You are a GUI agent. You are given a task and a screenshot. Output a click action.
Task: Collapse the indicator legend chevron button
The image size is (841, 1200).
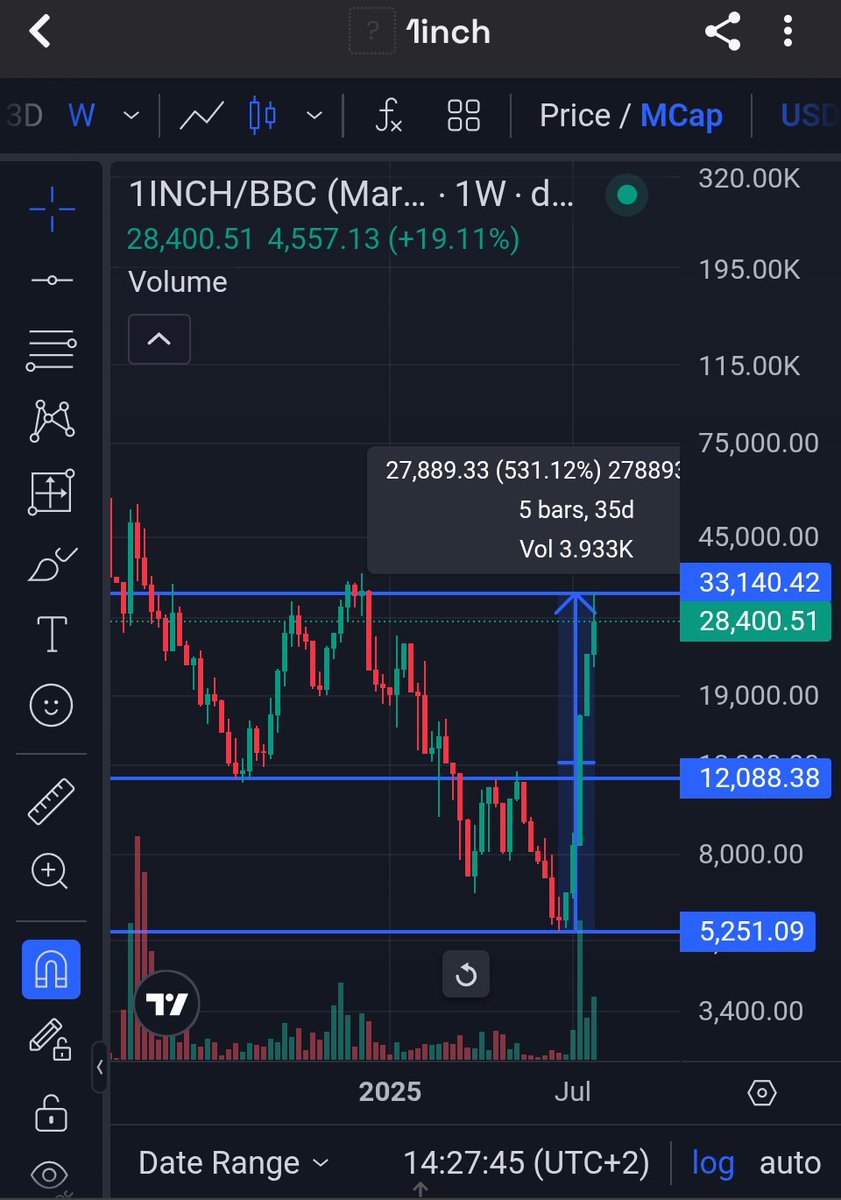[x=159, y=339]
